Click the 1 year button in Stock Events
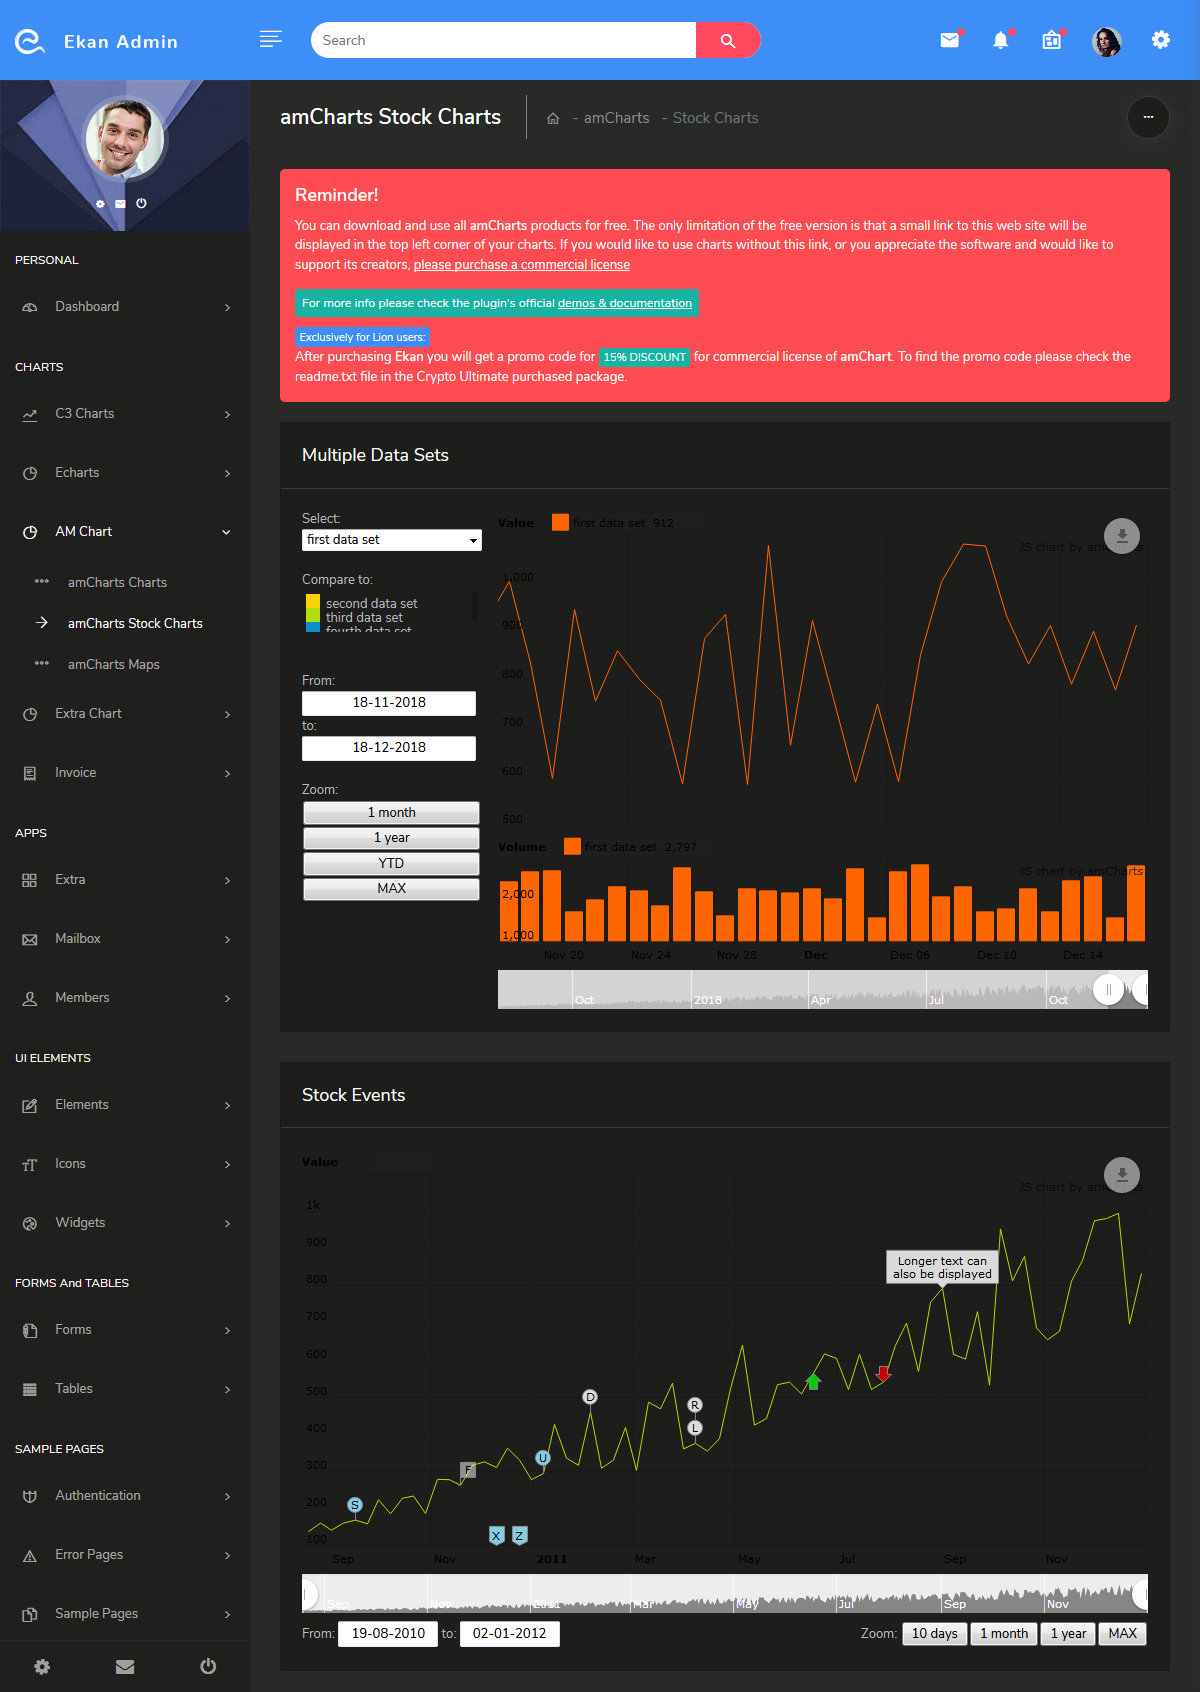Image resolution: width=1200 pixels, height=1692 pixels. click(1068, 1634)
